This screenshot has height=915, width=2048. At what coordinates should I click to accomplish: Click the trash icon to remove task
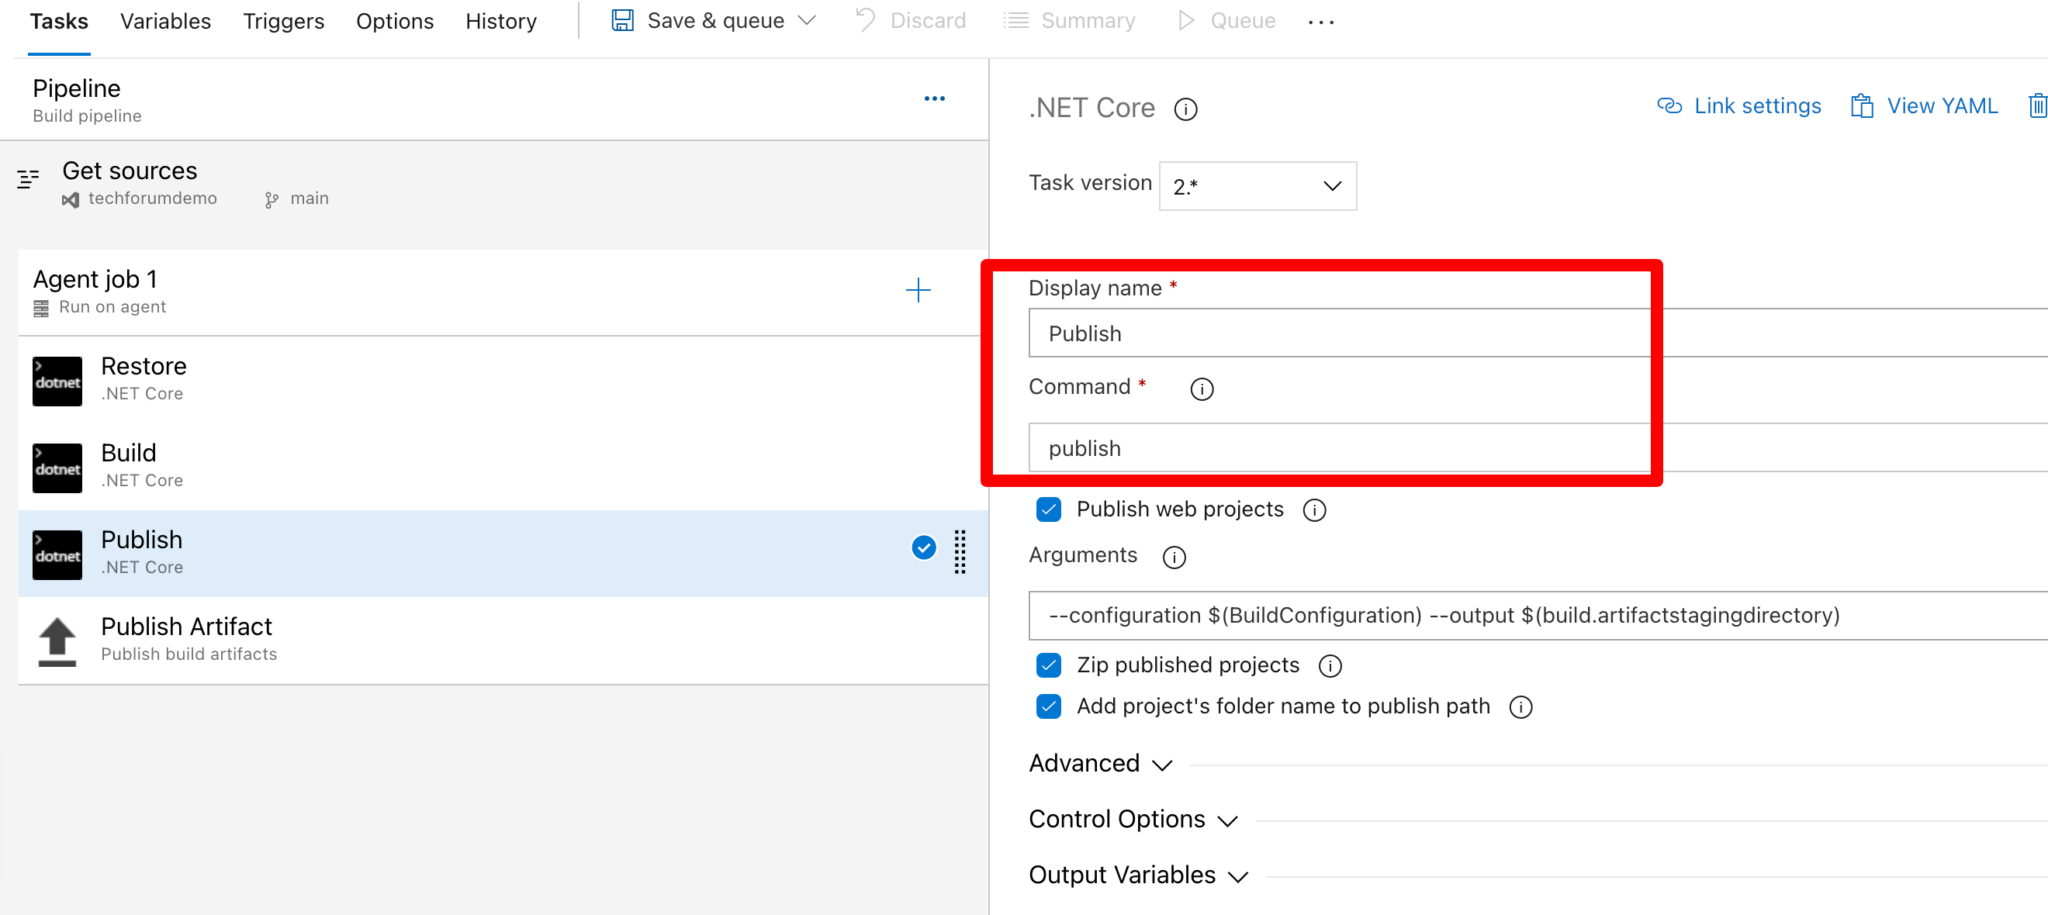[x=2036, y=106]
